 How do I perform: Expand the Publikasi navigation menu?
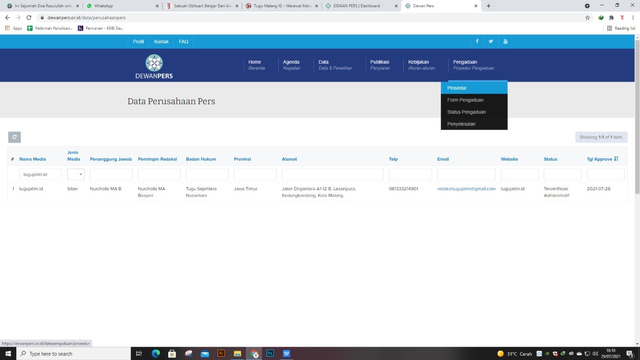[380, 65]
